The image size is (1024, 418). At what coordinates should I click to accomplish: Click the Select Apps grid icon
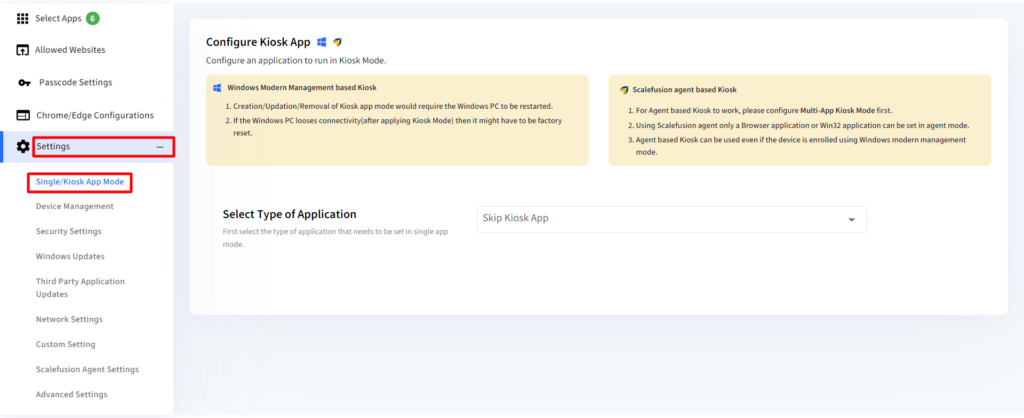pyautogui.click(x=23, y=18)
